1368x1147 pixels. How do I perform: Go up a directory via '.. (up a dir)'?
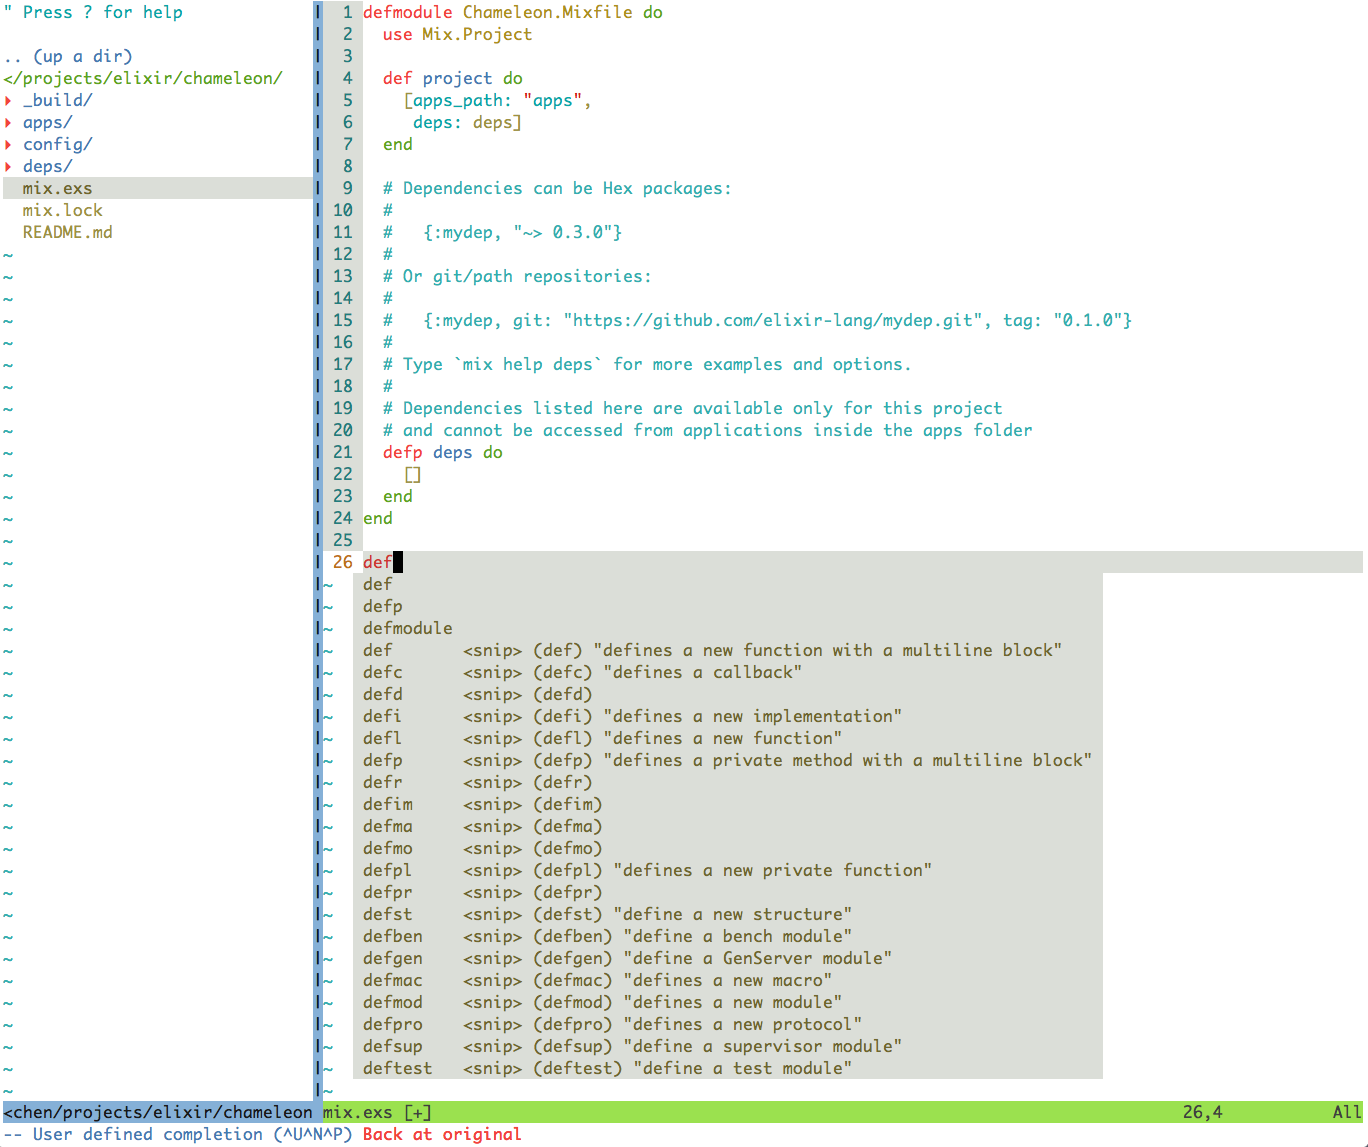[x=68, y=56]
